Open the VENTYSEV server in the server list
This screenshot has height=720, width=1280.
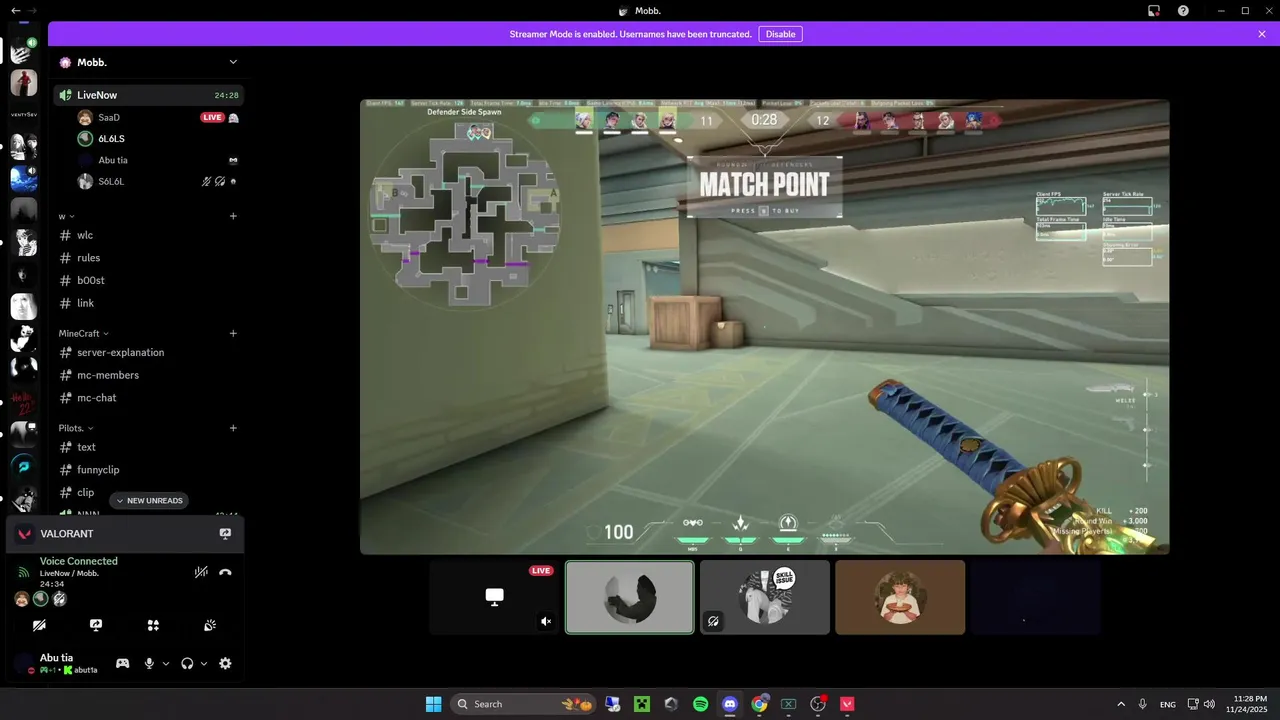tap(24, 114)
